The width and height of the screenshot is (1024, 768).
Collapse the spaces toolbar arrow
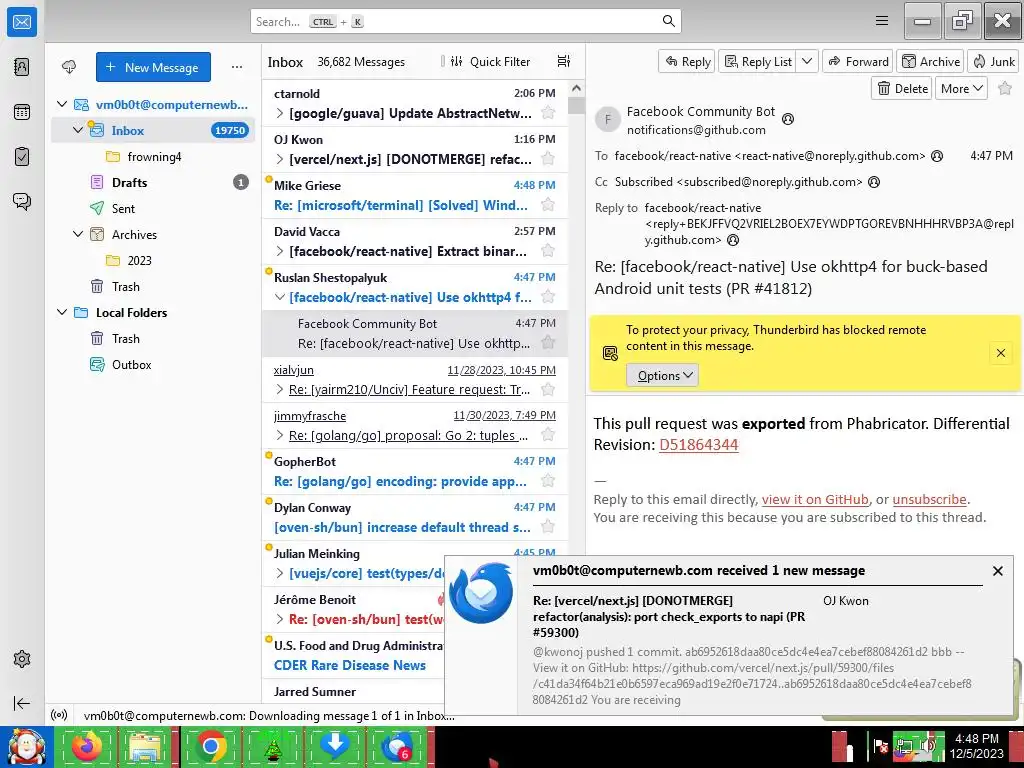pyautogui.click(x=22, y=703)
